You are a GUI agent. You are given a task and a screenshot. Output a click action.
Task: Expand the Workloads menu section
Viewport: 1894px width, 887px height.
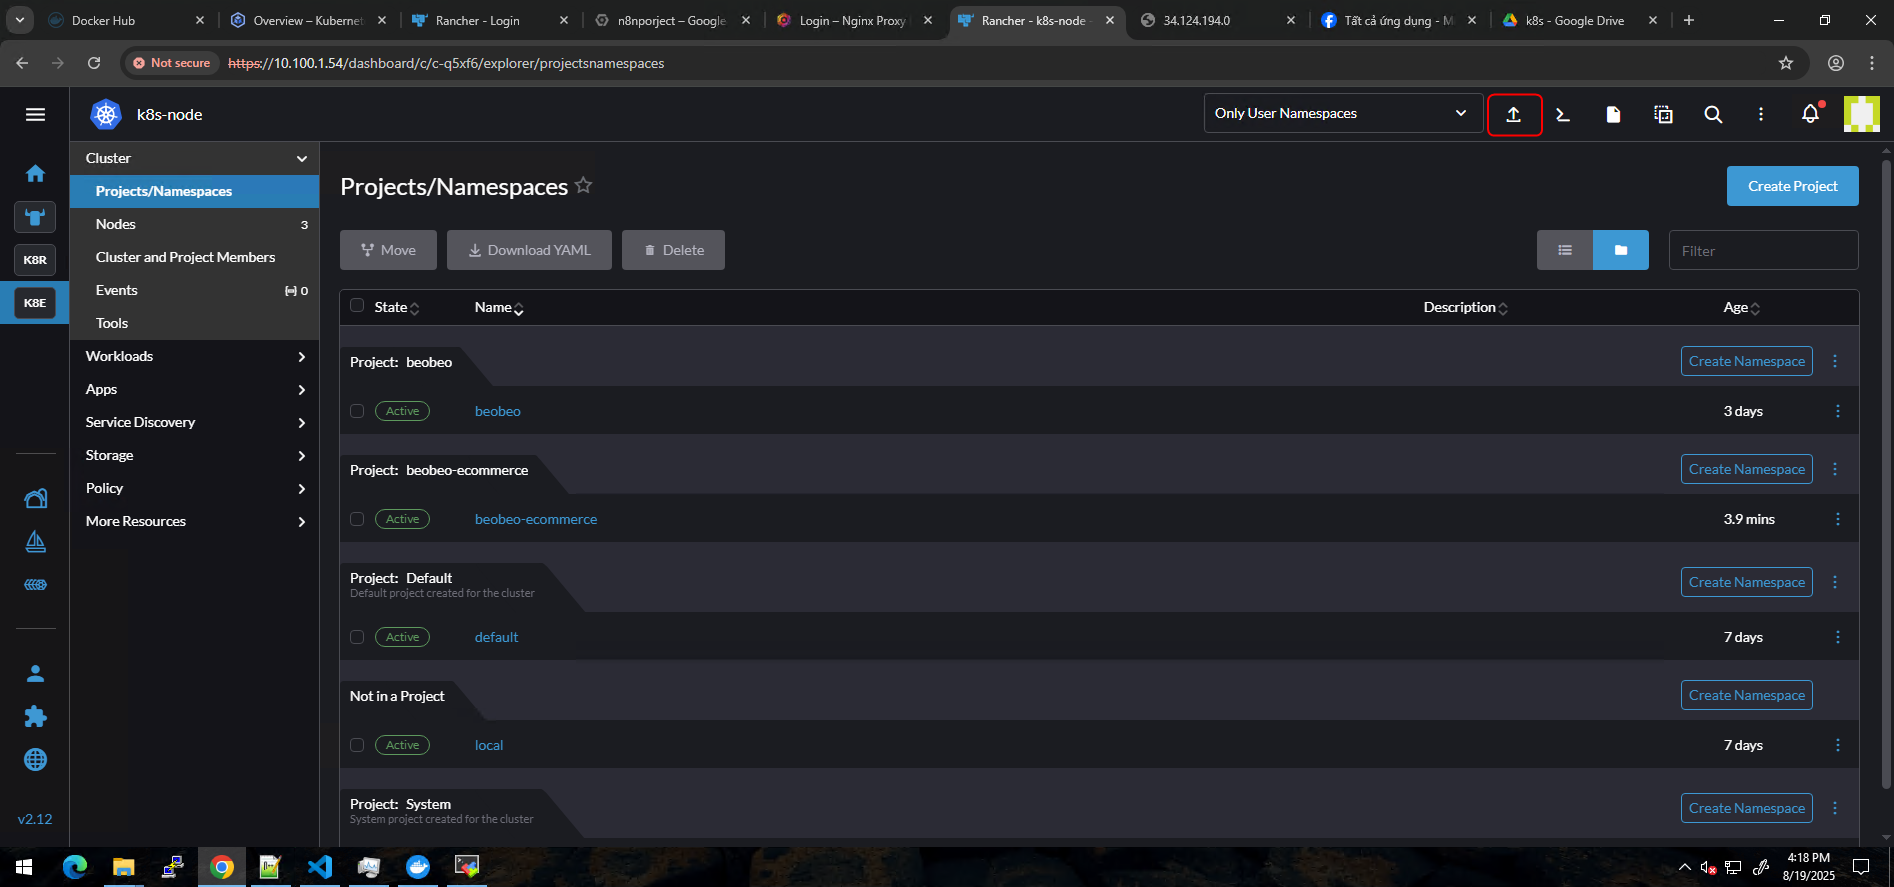195,357
